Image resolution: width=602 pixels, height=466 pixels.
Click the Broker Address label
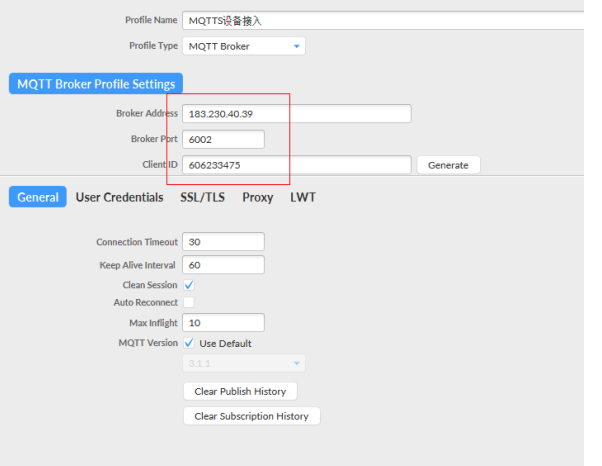147,113
